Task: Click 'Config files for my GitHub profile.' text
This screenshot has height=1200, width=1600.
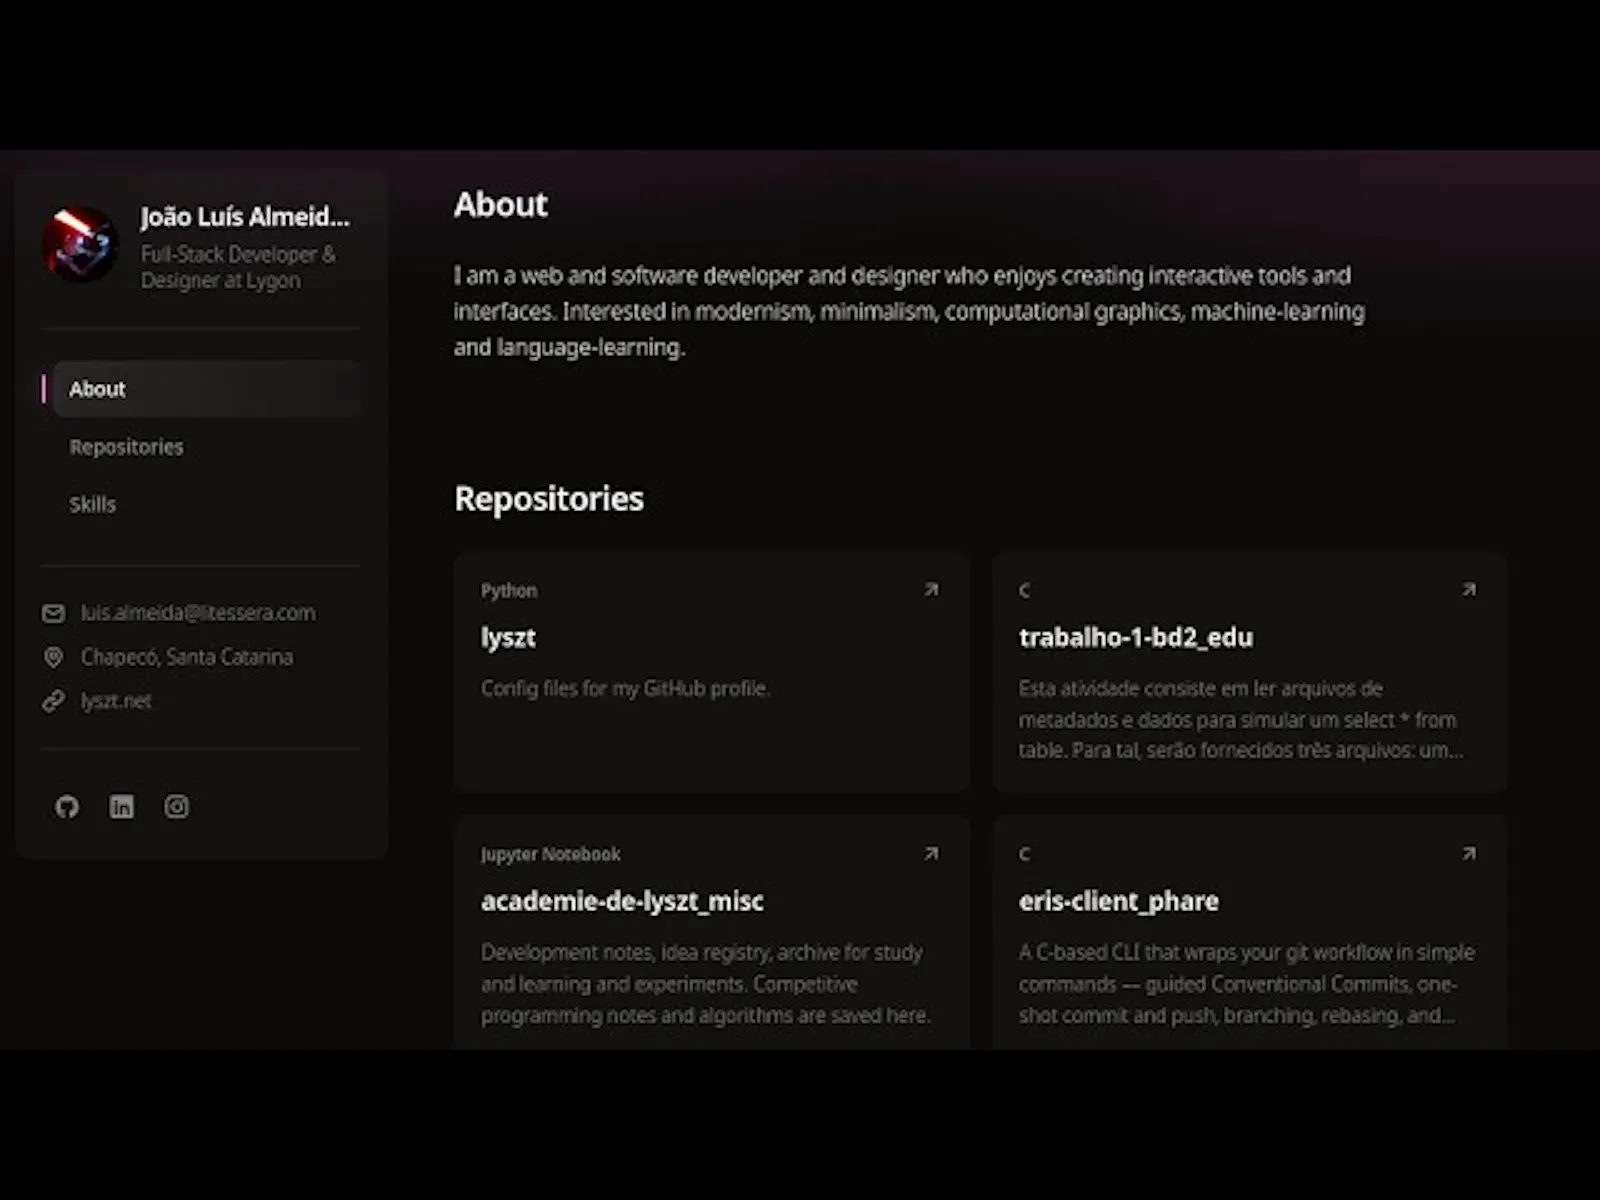Action: point(625,688)
